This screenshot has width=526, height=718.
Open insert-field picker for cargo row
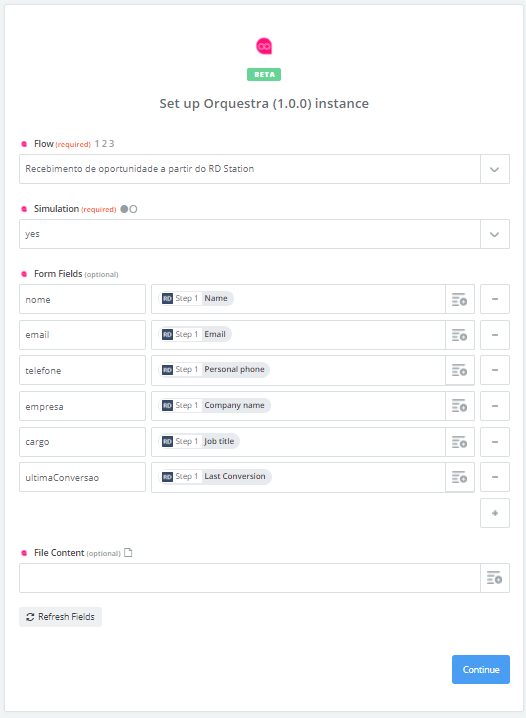click(460, 442)
